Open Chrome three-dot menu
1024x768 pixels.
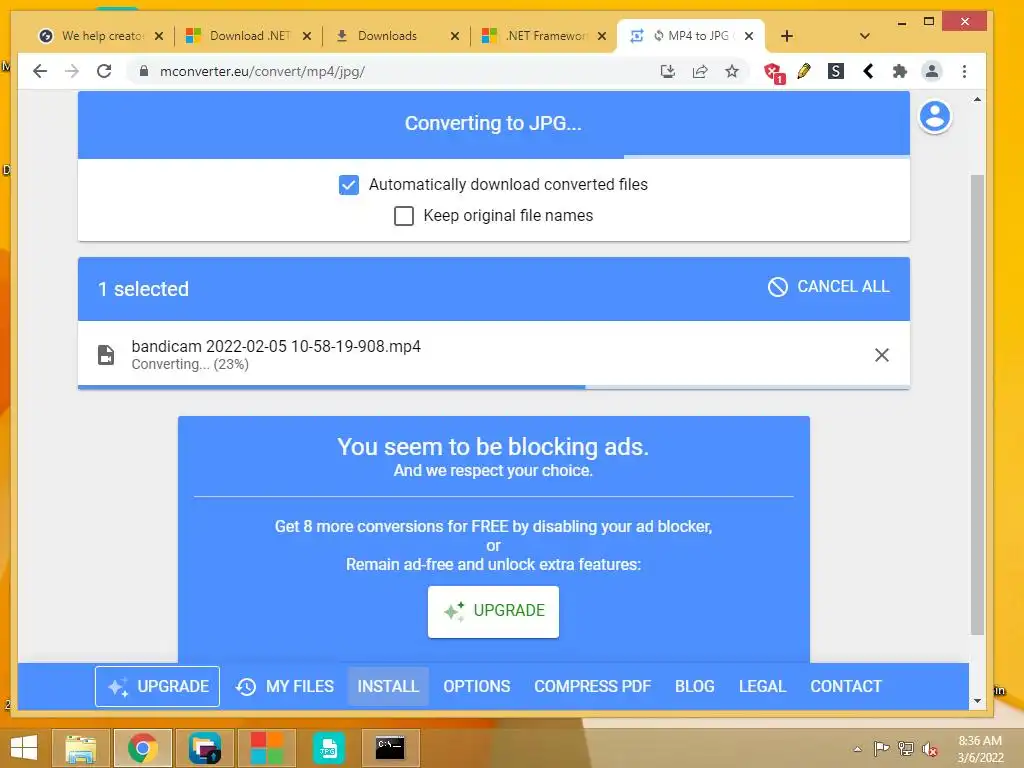[964, 71]
